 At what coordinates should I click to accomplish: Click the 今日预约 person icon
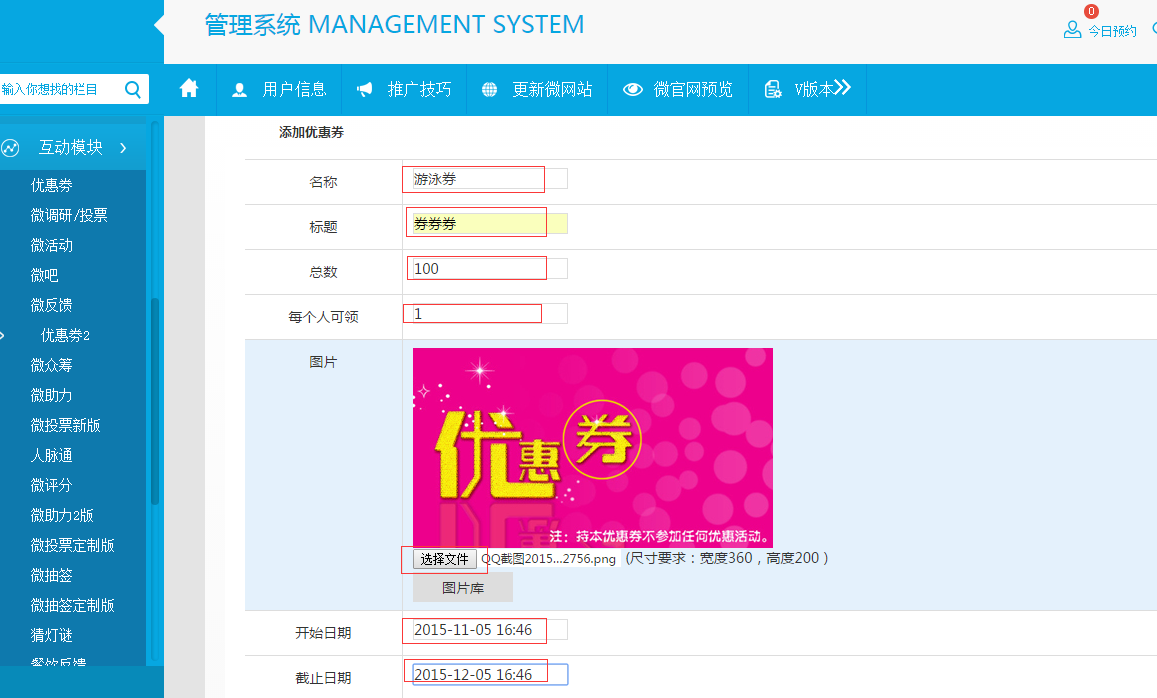1072,30
